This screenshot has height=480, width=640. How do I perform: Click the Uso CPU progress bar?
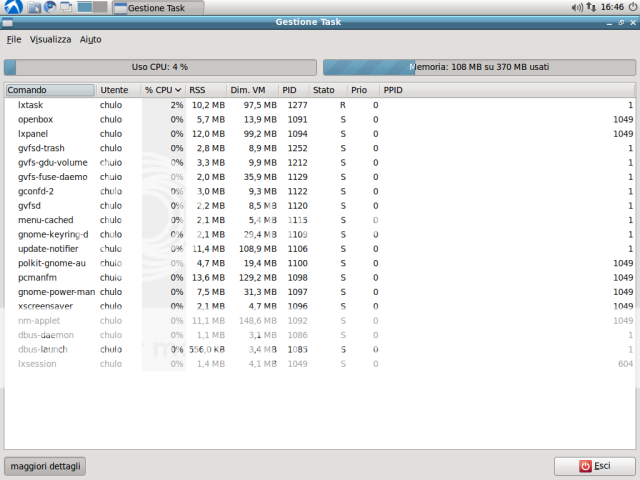(x=160, y=67)
